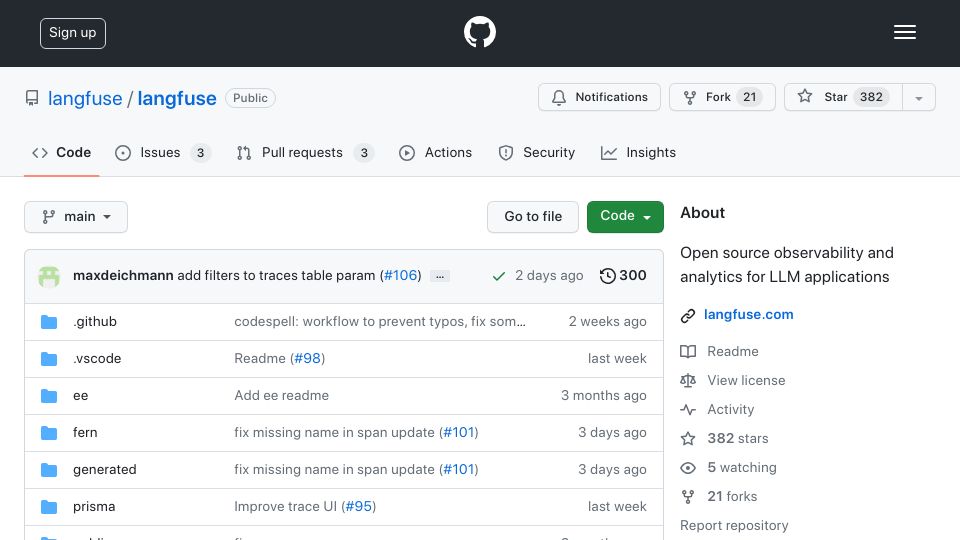Click the green checkmark commit status
The width and height of the screenshot is (960, 540).
click(x=498, y=276)
